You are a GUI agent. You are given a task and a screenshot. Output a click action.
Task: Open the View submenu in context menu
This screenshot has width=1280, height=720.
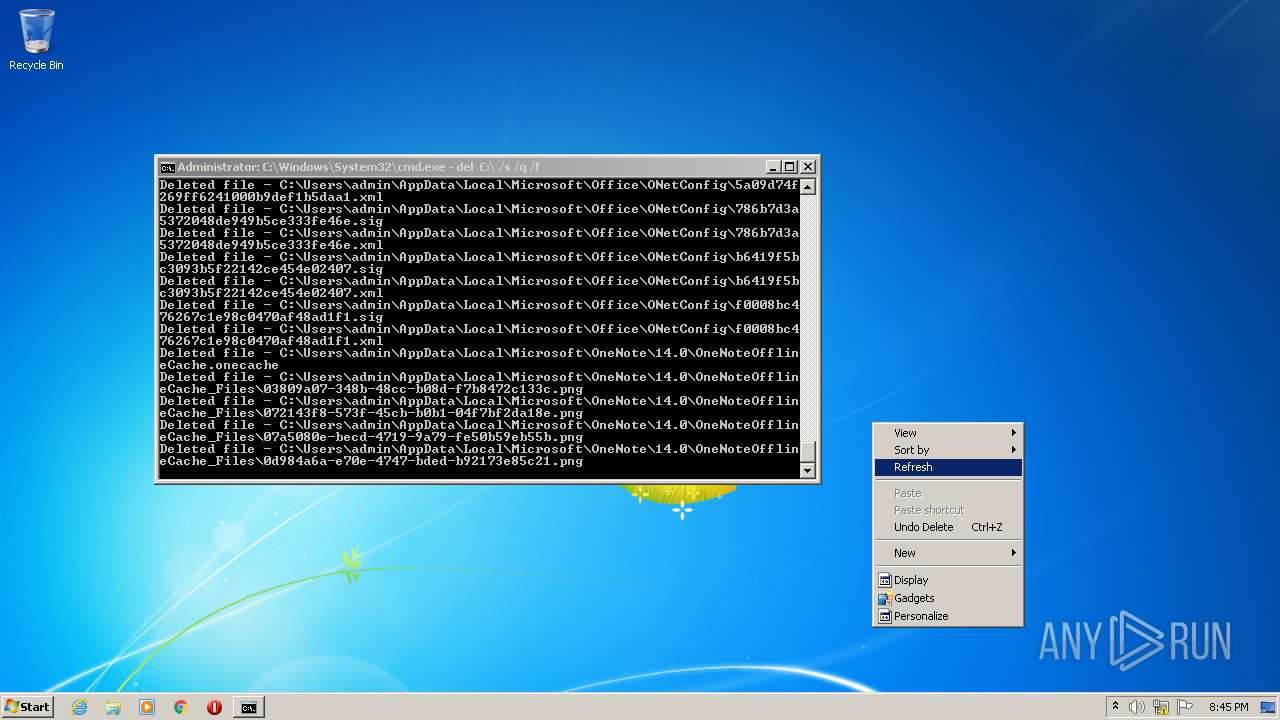point(948,433)
